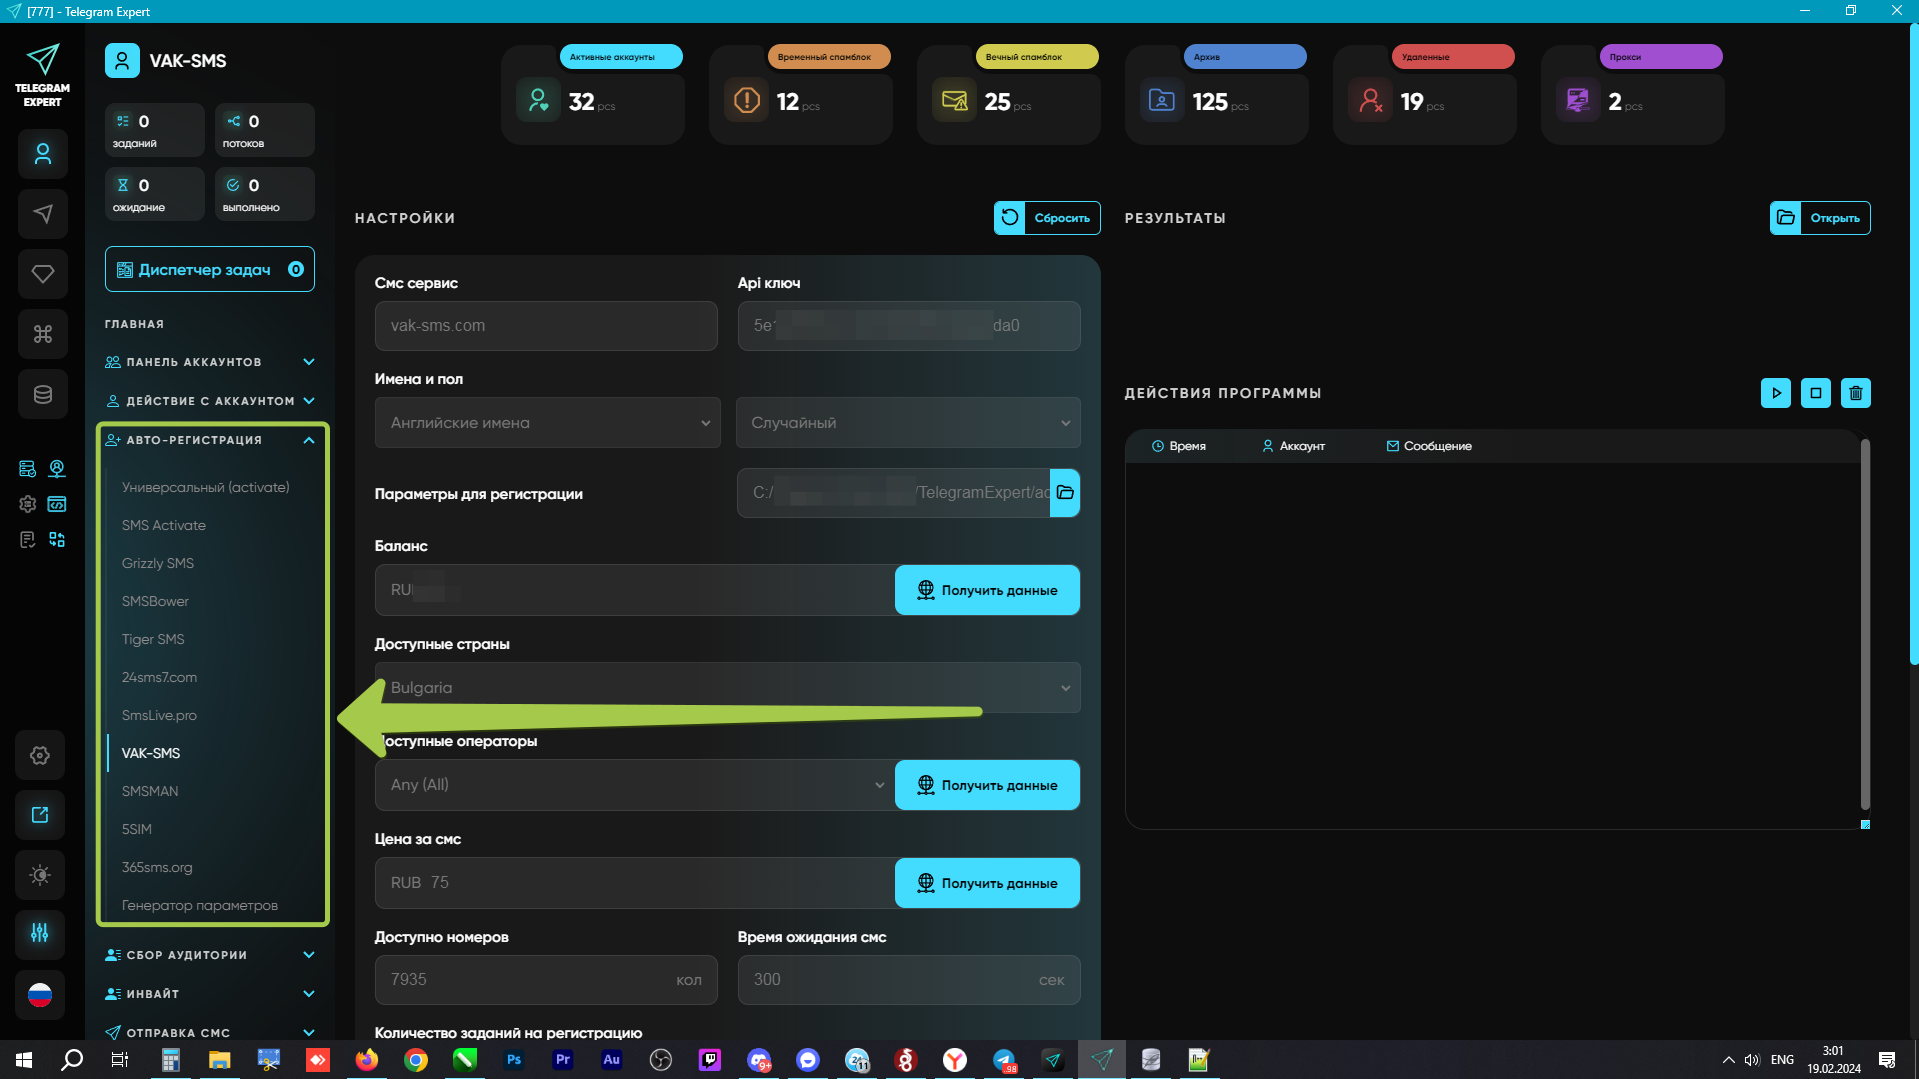Click the 'Доступно номеров' field showing 7935
The width and height of the screenshot is (1919, 1079).
pyautogui.click(x=546, y=980)
